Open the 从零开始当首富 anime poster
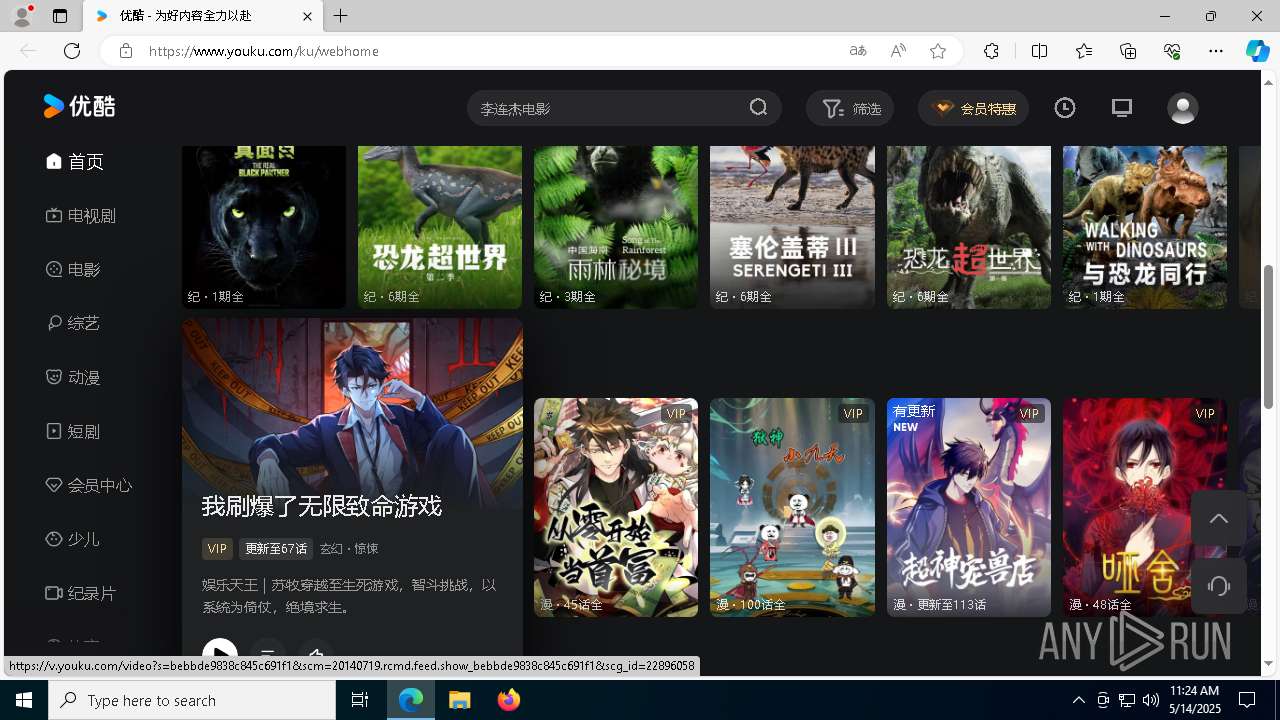The width and height of the screenshot is (1280, 720). 616,507
